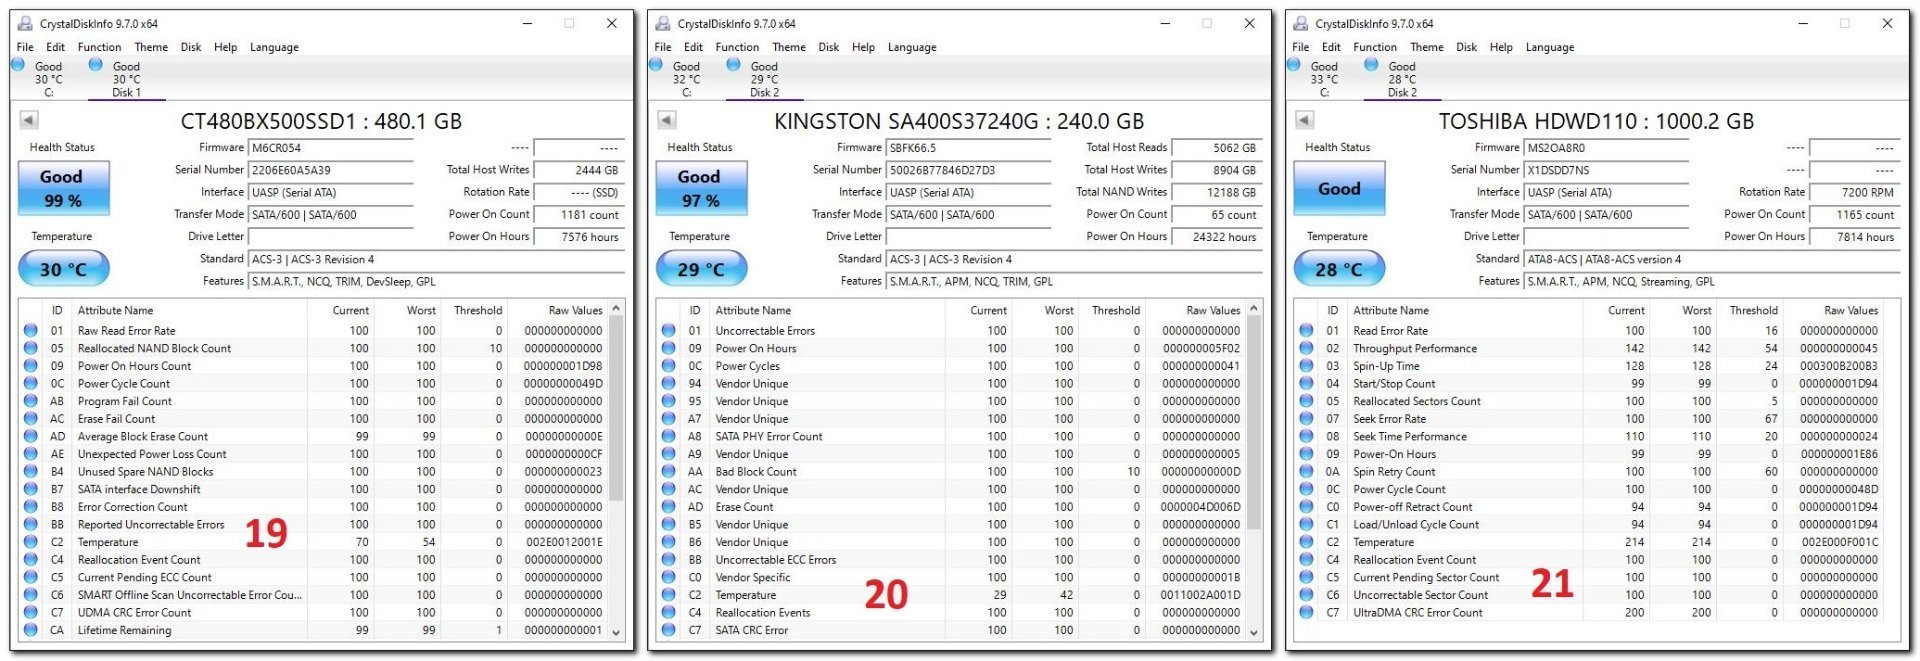Viewport: 1920px width, 661px height.
Task: Click the serial number field 2206E60A5A39
Action: coord(331,170)
